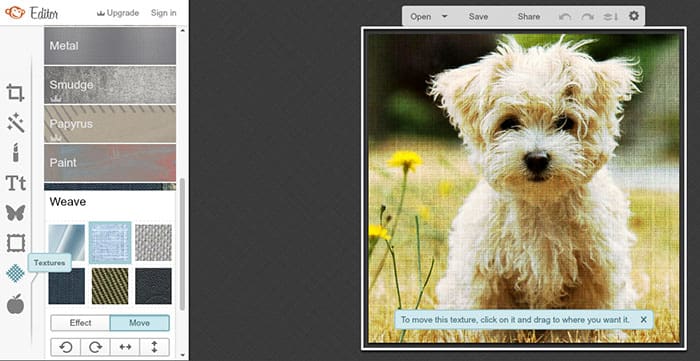Viewport: 700px width, 361px height.
Task: Rotate texture clockwise
Action: [95, 347]
